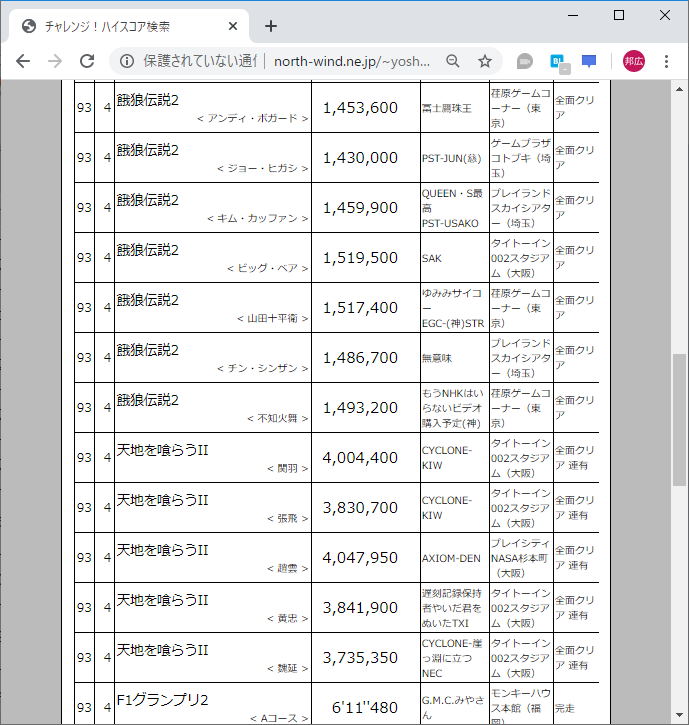Select score 3,735,350

[360, 657]
